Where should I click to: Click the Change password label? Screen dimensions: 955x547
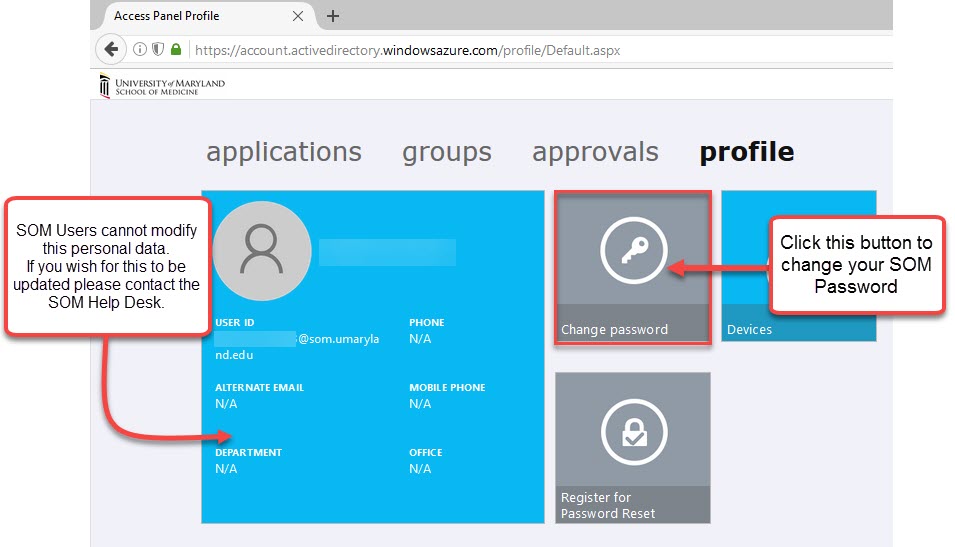click(614, 329)
